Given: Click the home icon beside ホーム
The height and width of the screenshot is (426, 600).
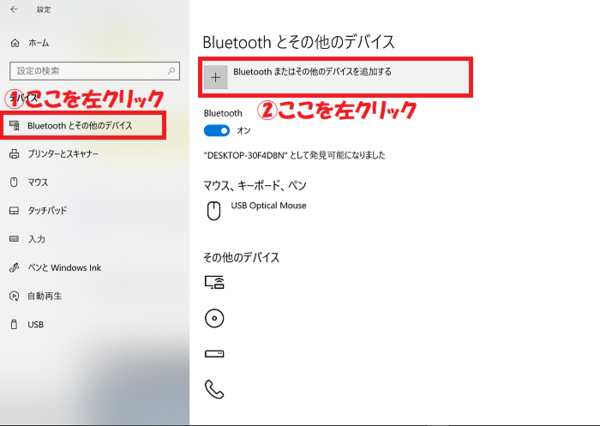Looking at the screenshot, I should click(x=15, y=43).
